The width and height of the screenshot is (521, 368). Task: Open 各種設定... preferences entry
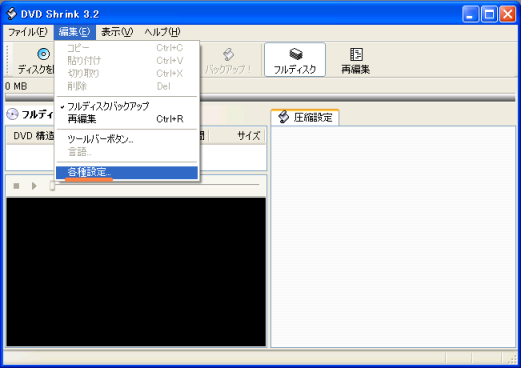pyautogui.click(x=127, y=172)
